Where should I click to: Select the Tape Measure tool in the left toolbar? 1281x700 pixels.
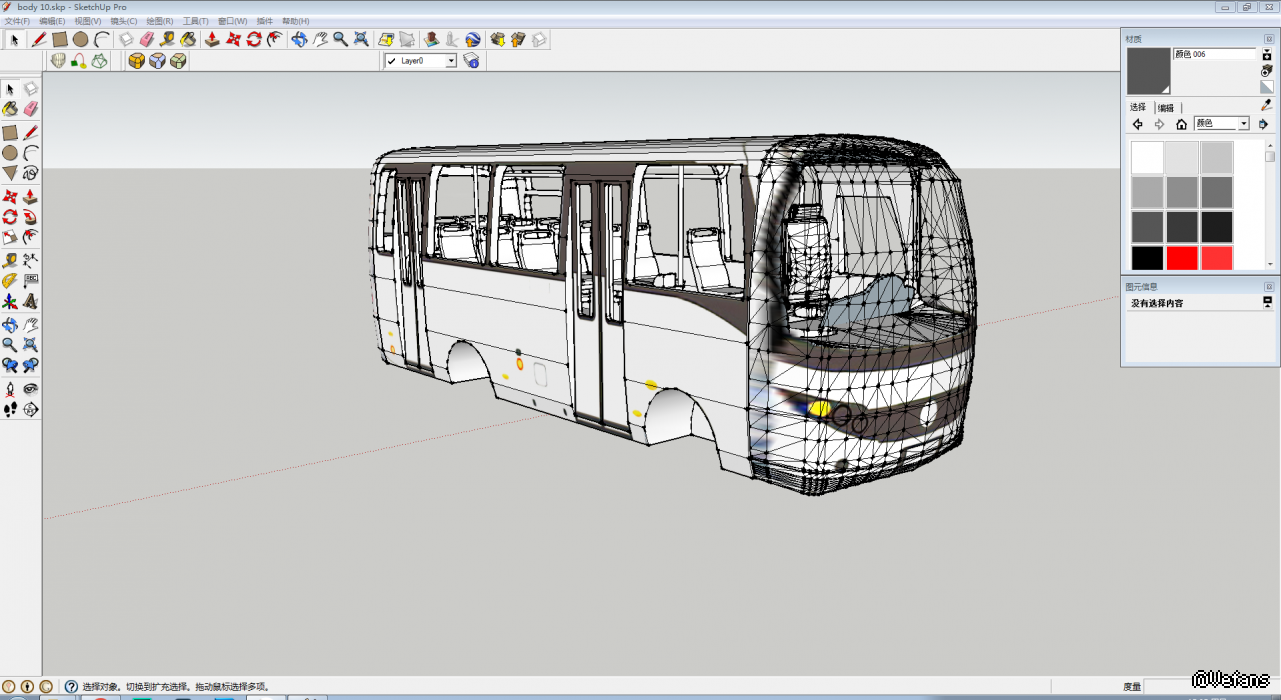(x=10, y=259)
